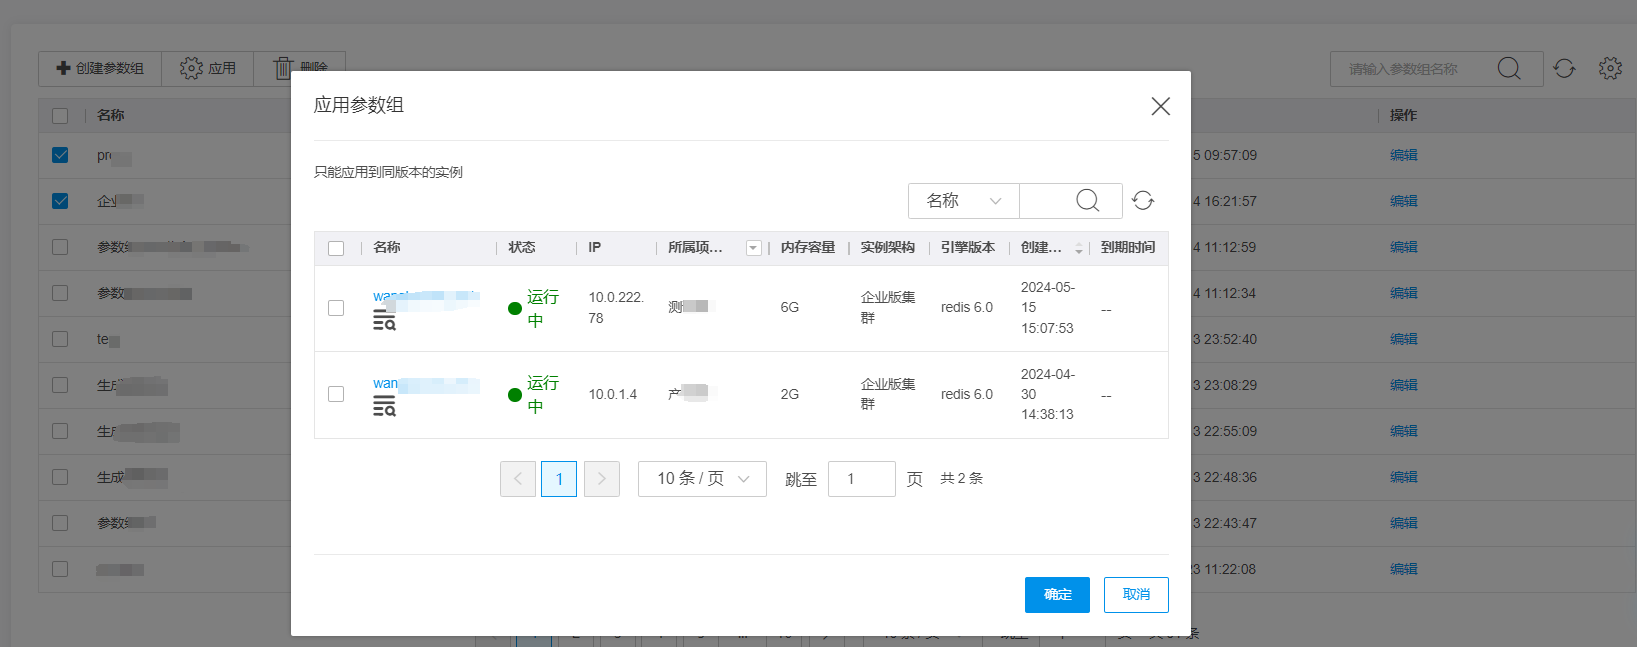
Task: Click the 应用 toolbar item behind the dialog
Action: [208, 68]
